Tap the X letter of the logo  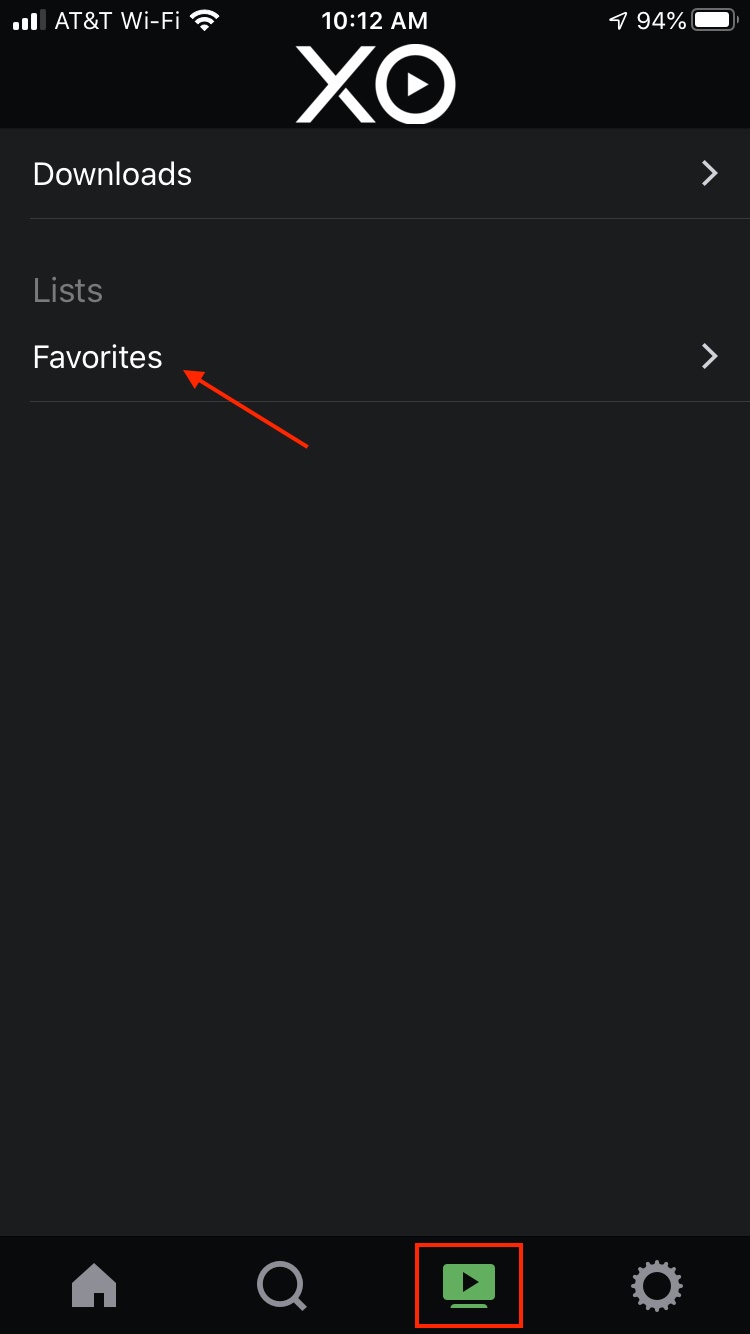(x=337, y=84)
